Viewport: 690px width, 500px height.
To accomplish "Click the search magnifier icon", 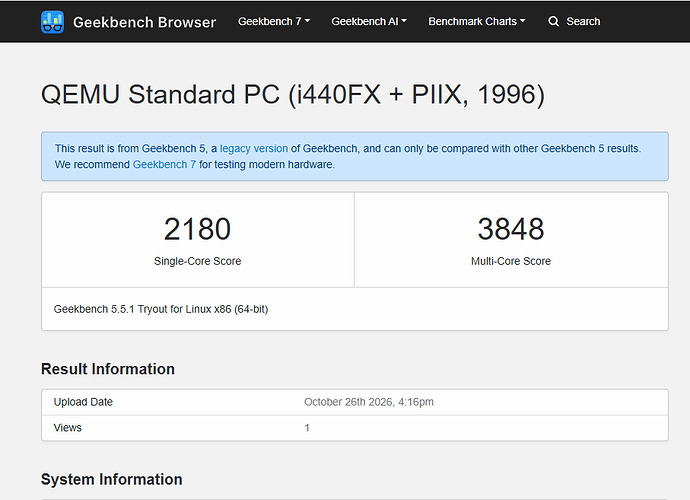I will (x=554, y=21).
